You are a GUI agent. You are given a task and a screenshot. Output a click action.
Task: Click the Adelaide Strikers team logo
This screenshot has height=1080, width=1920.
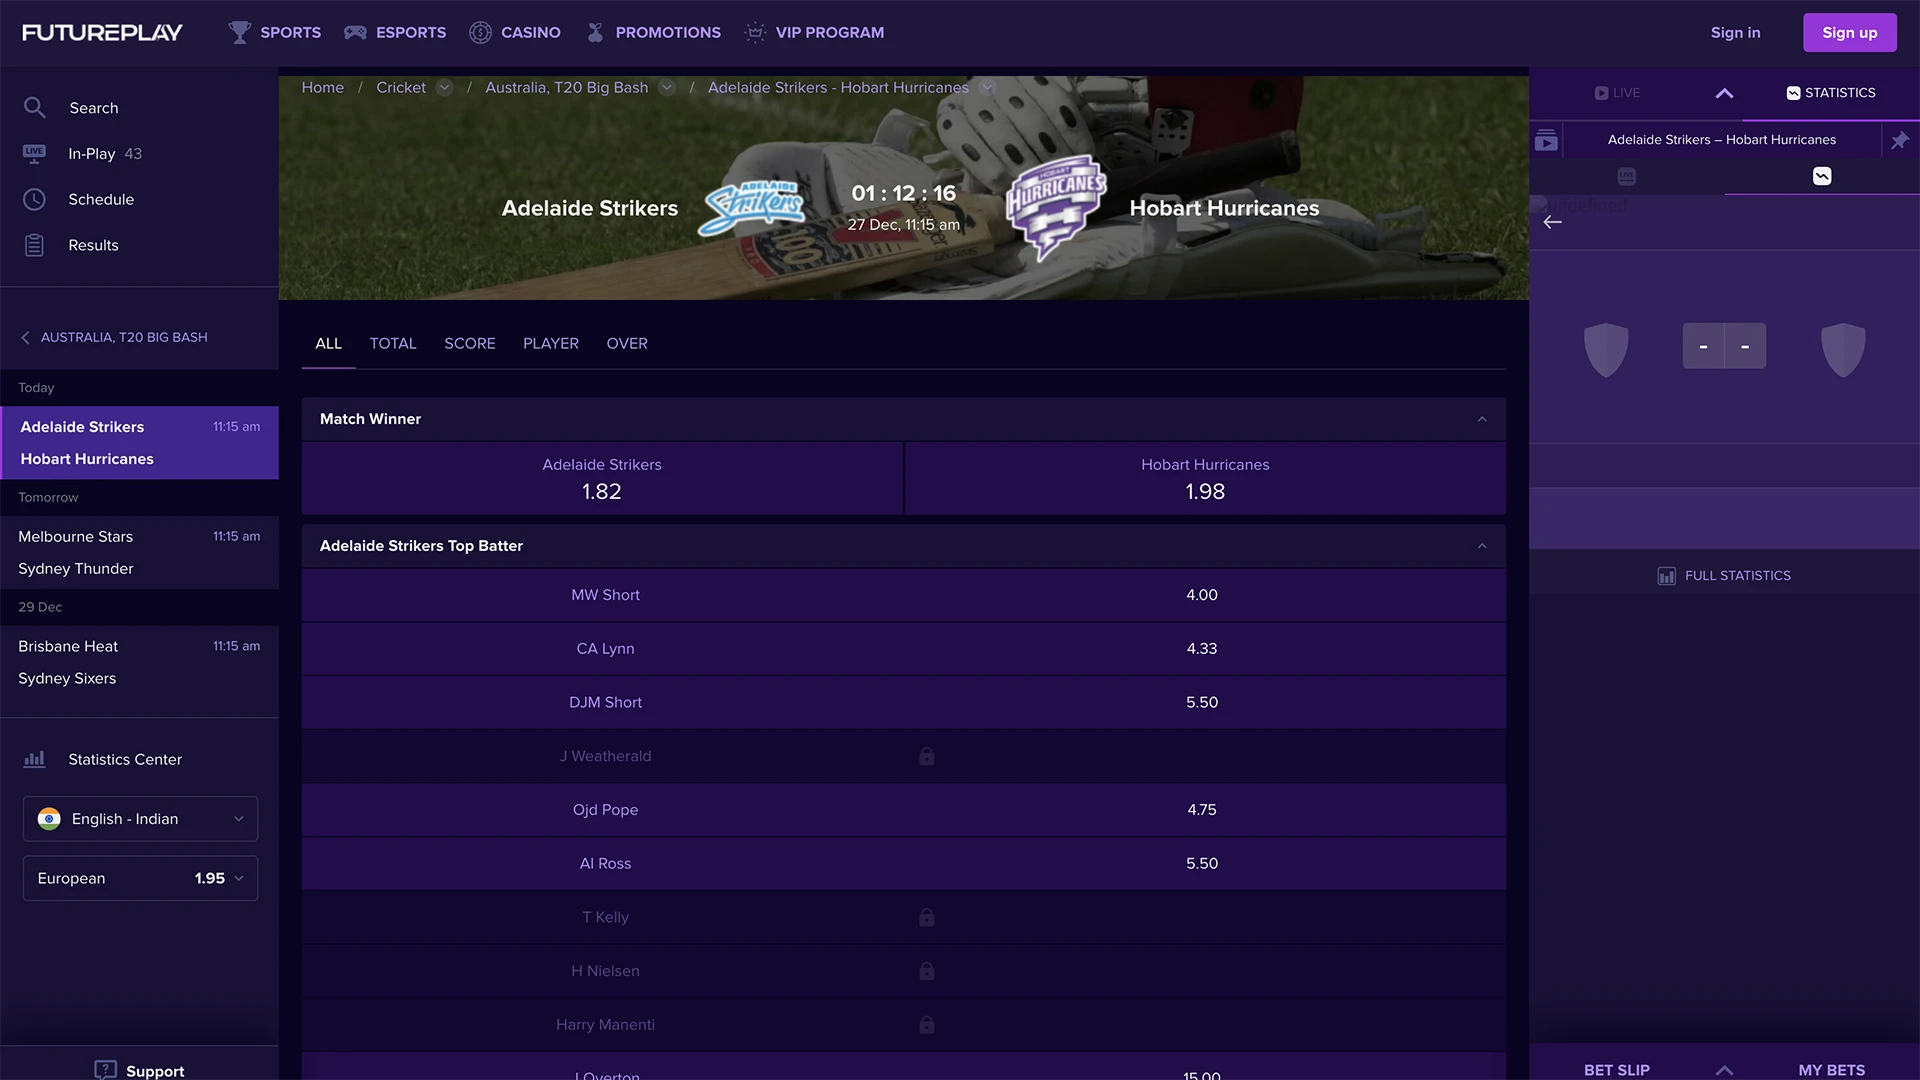point(754,208)
